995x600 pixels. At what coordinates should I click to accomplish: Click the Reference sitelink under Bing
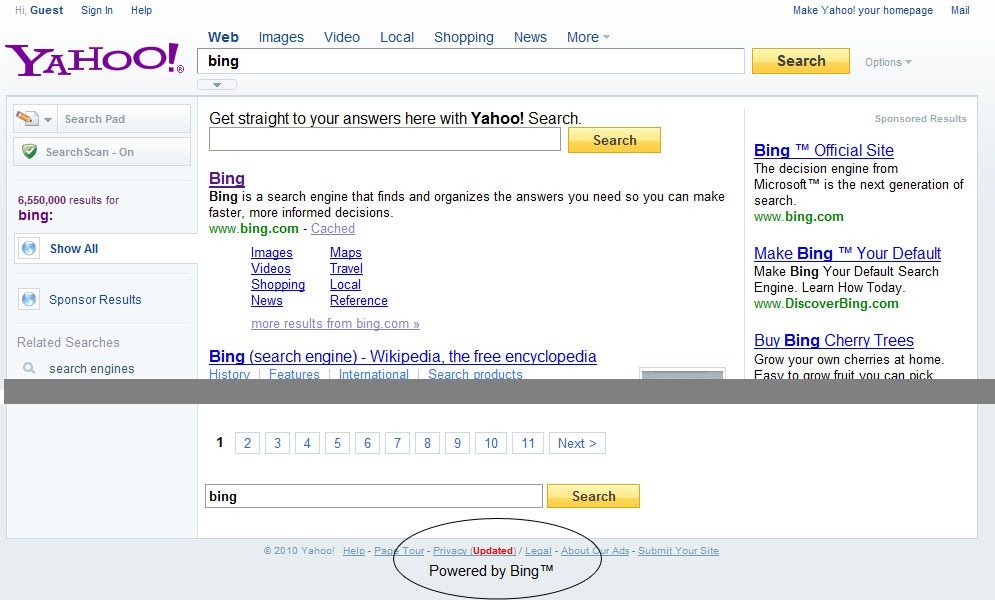[x=359, y=301]
